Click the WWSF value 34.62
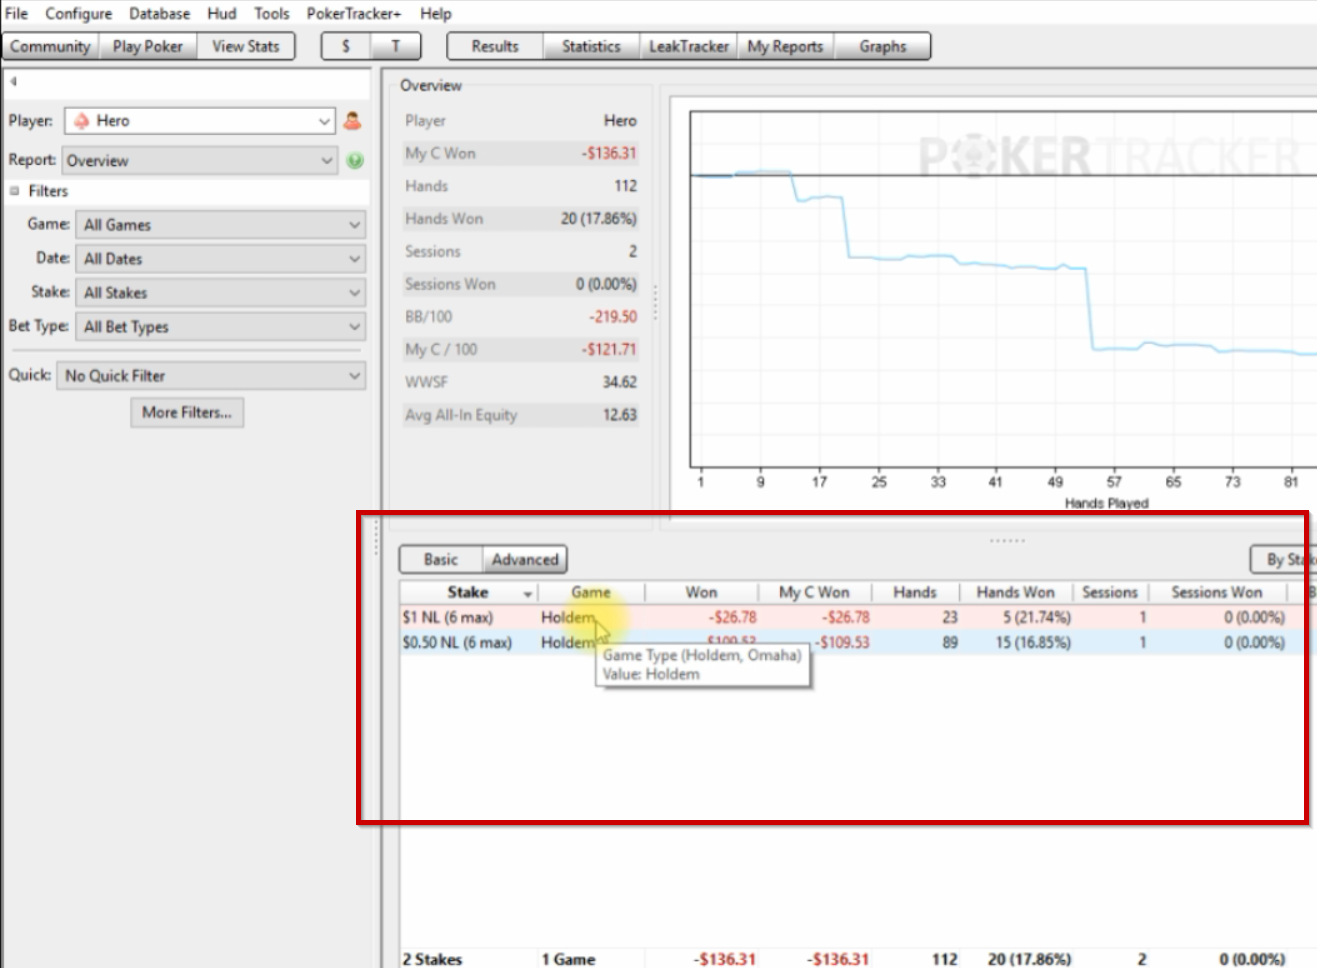The height and width of the screenshot is (968, 1317). click(620, 382)
